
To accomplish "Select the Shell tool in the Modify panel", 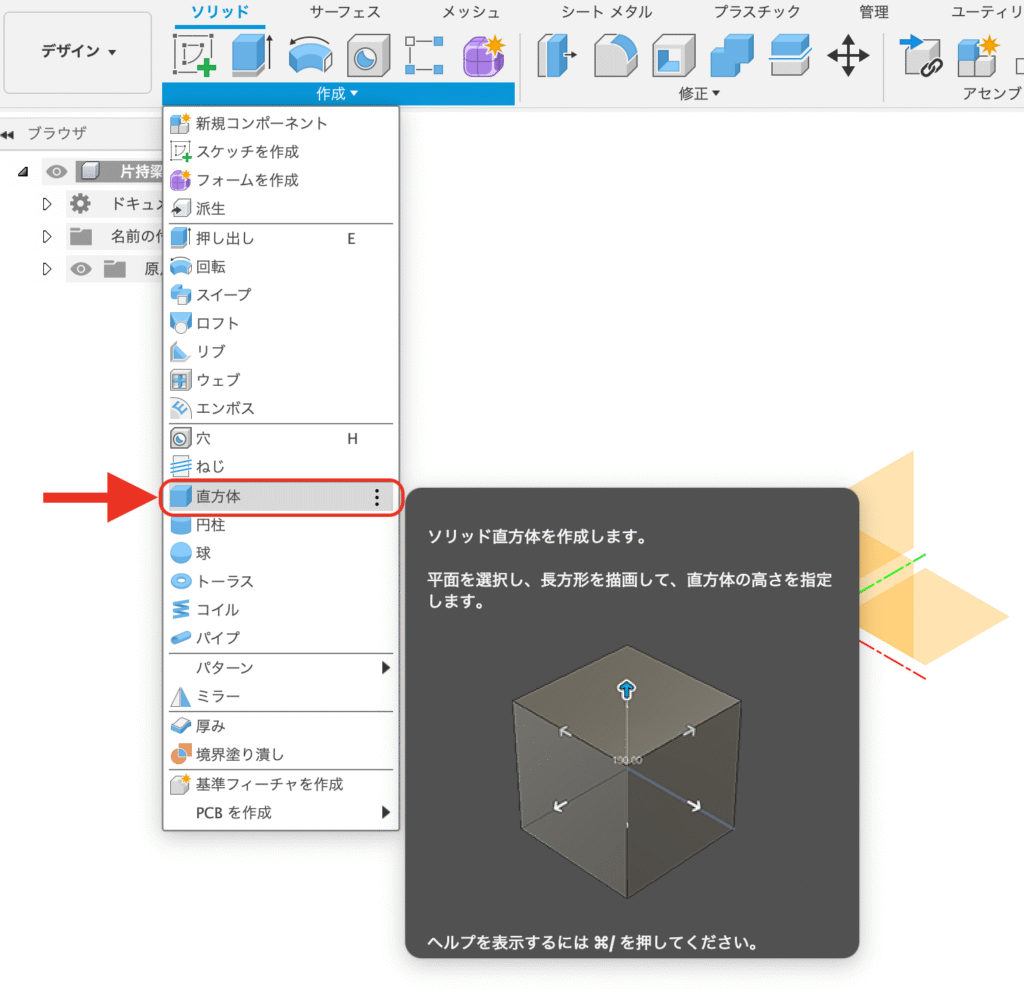I will pos(674,57).
